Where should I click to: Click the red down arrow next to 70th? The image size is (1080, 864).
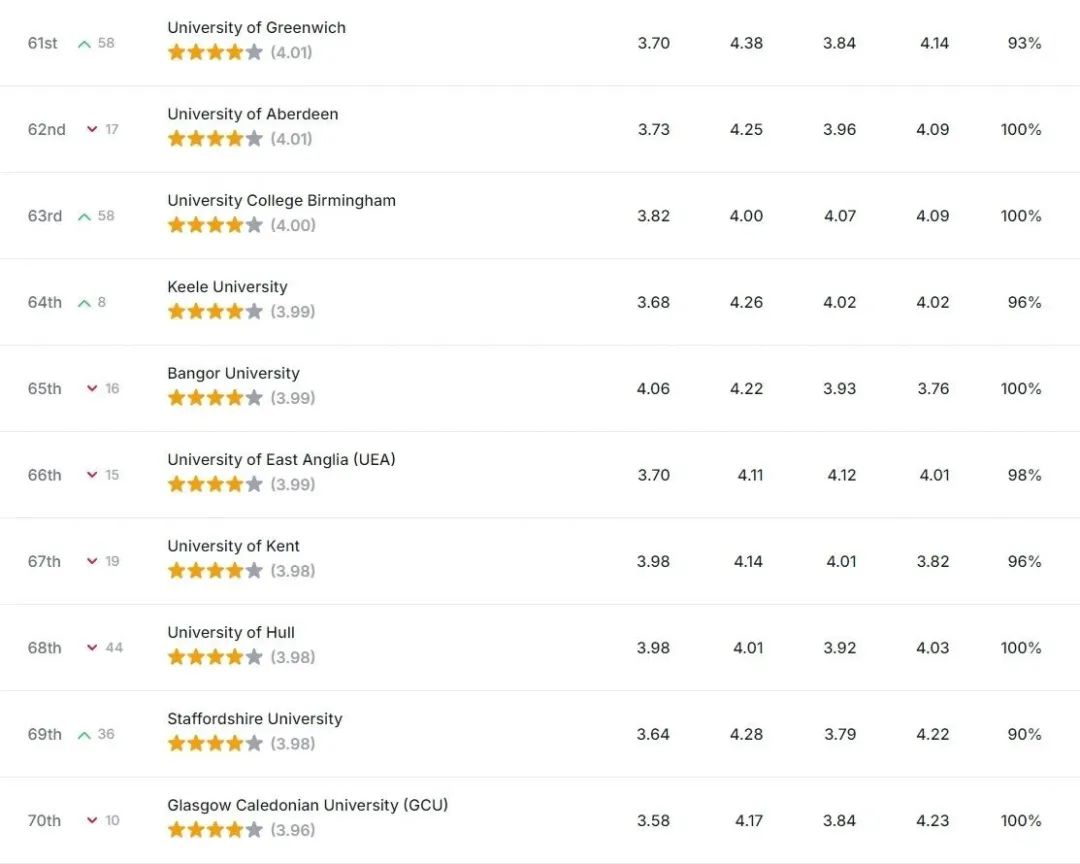92,821
